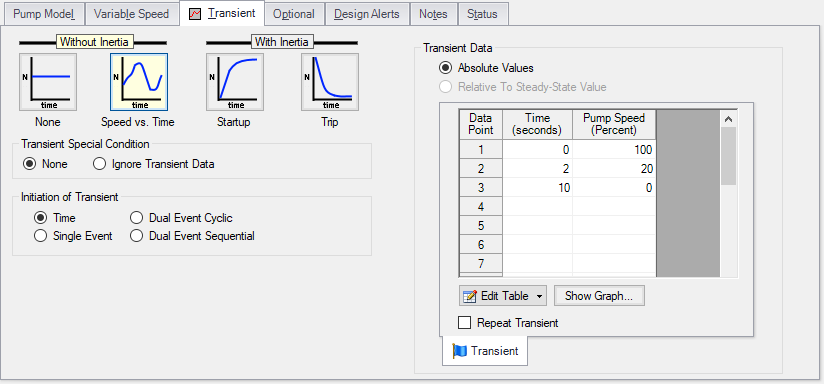Enable the Repeat Transient checkbox
The height and width of the screenshot is (384, 824).
coord(465,323)
